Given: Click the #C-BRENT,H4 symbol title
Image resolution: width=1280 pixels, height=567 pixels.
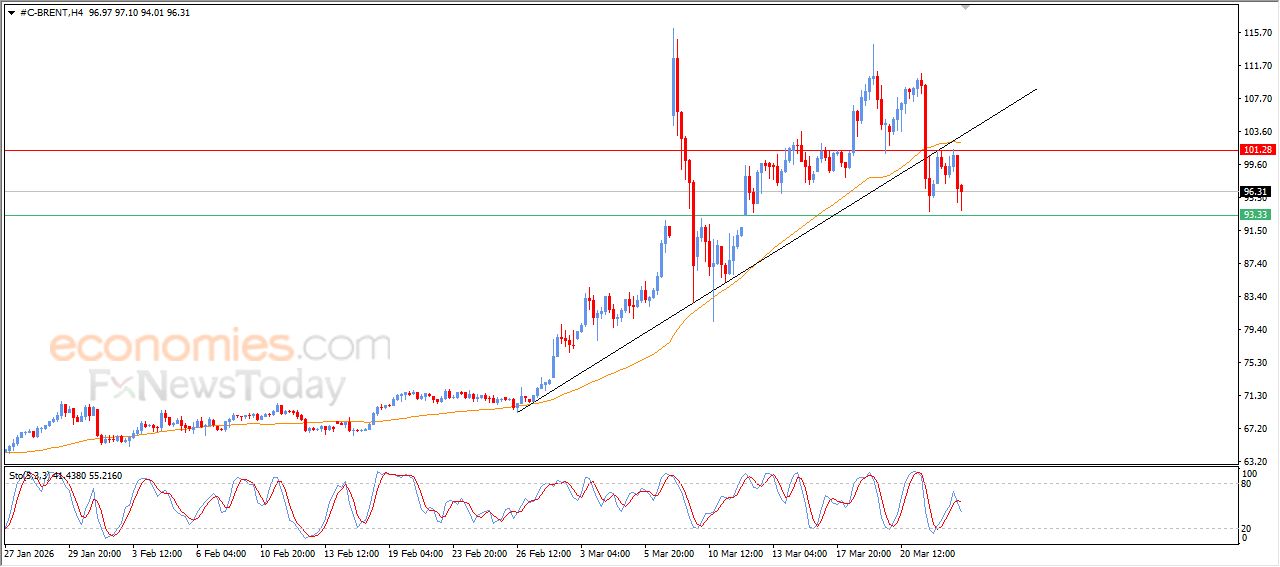Looking at the screenshot, I should click(x=52, y=14).
